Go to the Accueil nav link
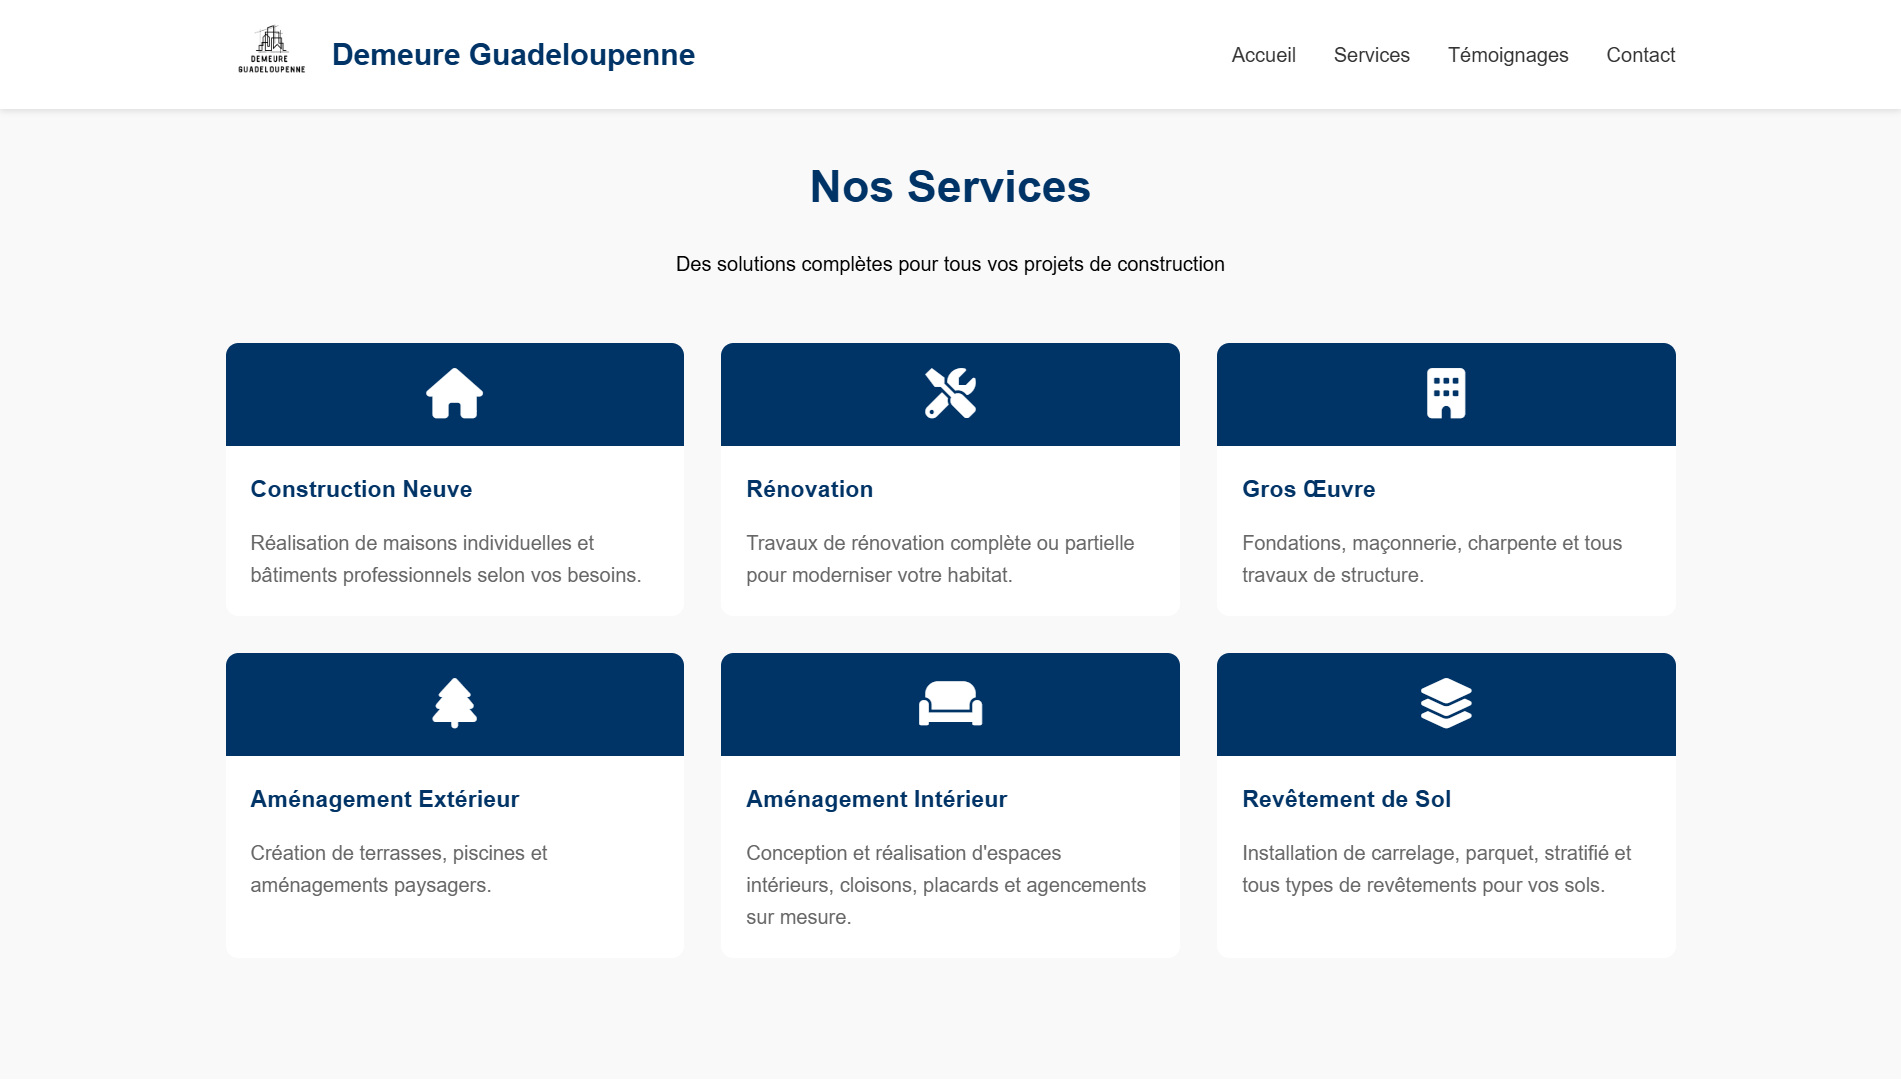The height and width of the screenshot is (1079, 1901). [x=1263, y=55]
